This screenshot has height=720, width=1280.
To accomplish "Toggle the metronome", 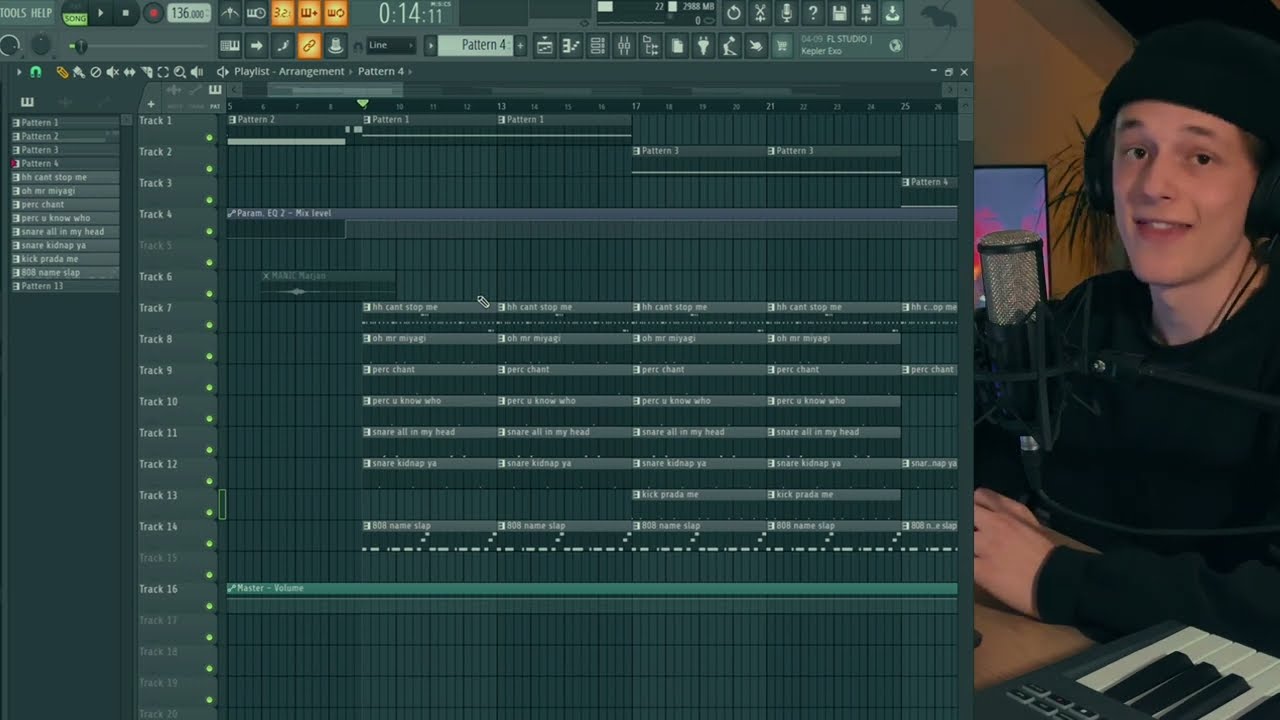I will (x=230, y=13).
